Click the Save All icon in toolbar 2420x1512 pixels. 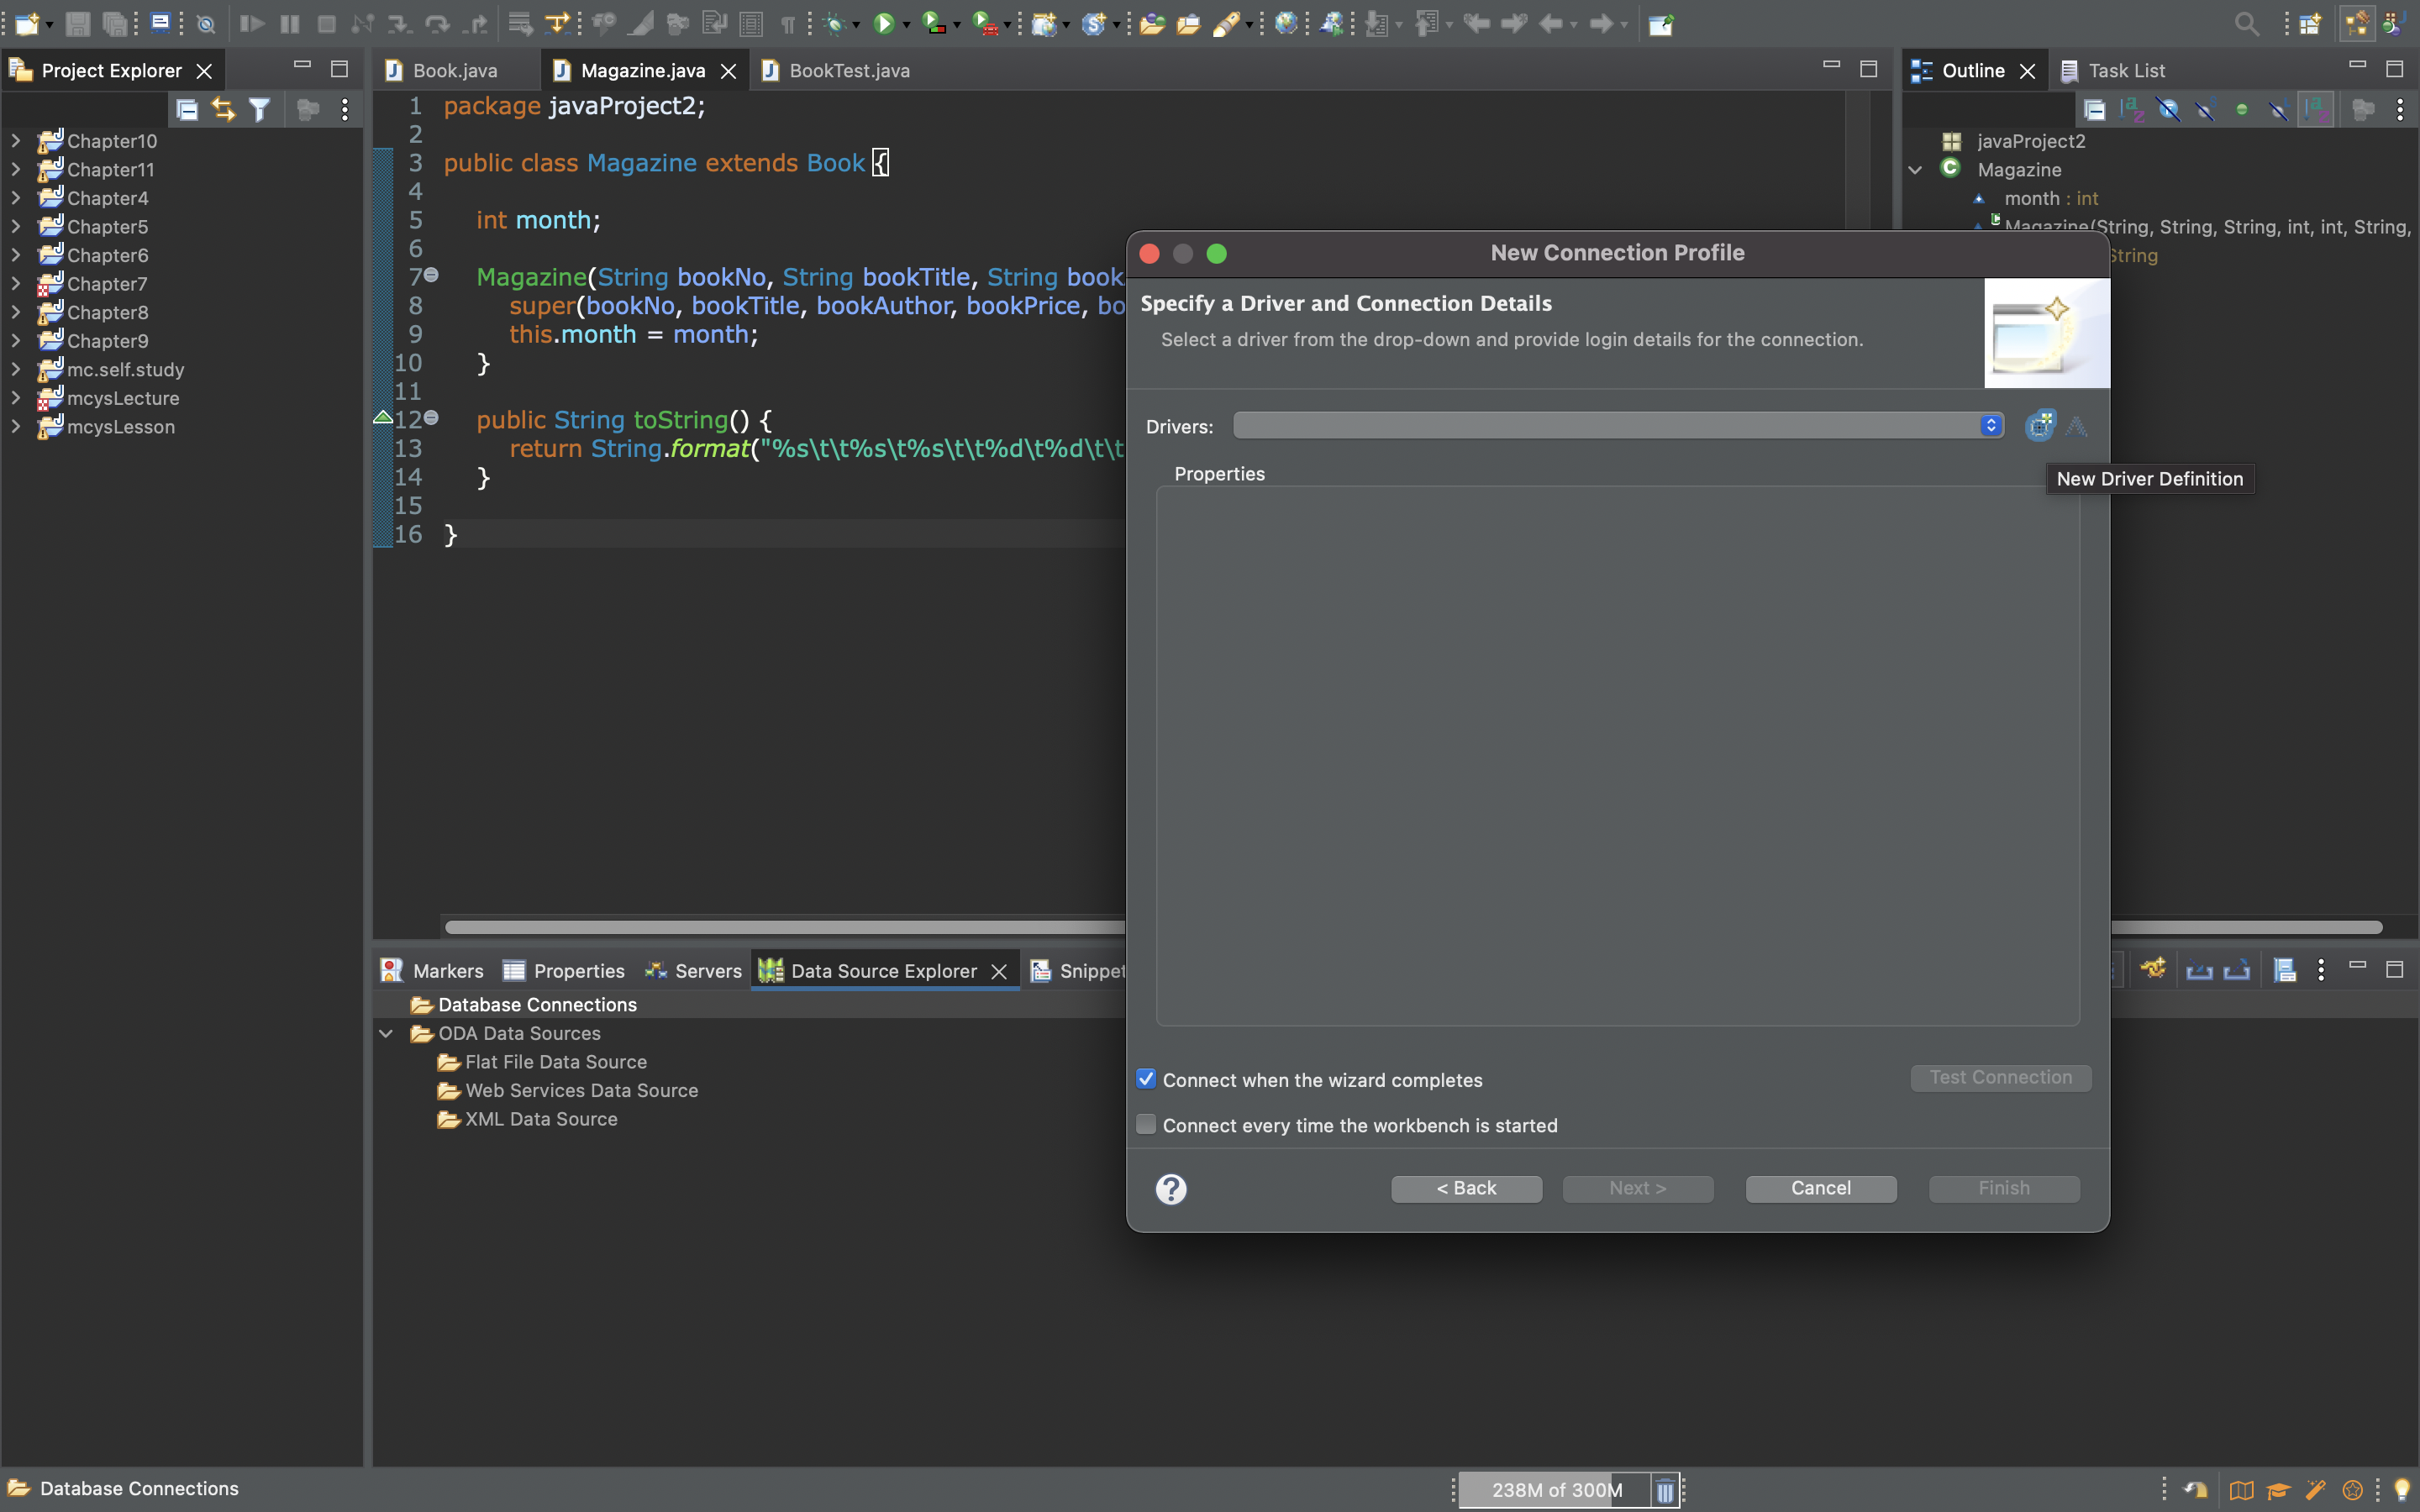click(x=116, y=24)
